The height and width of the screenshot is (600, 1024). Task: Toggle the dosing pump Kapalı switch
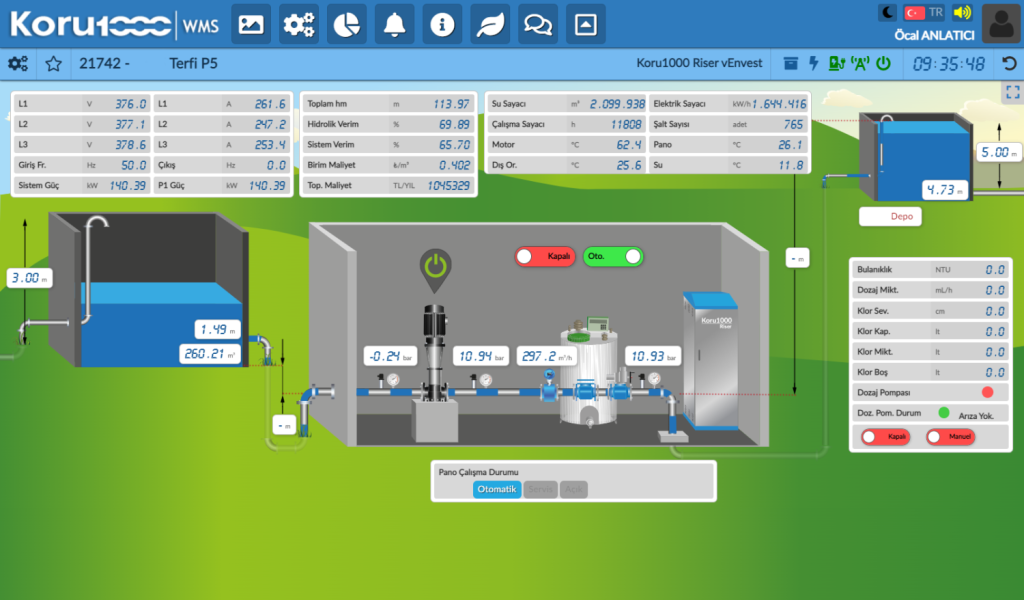point(886,437)
